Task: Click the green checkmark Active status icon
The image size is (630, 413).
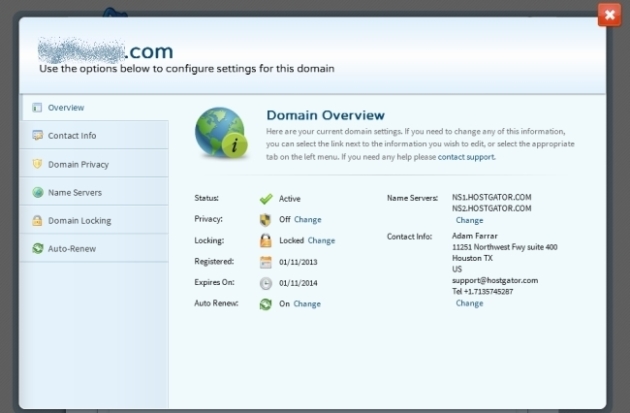Action: click(x=266, y=199)
